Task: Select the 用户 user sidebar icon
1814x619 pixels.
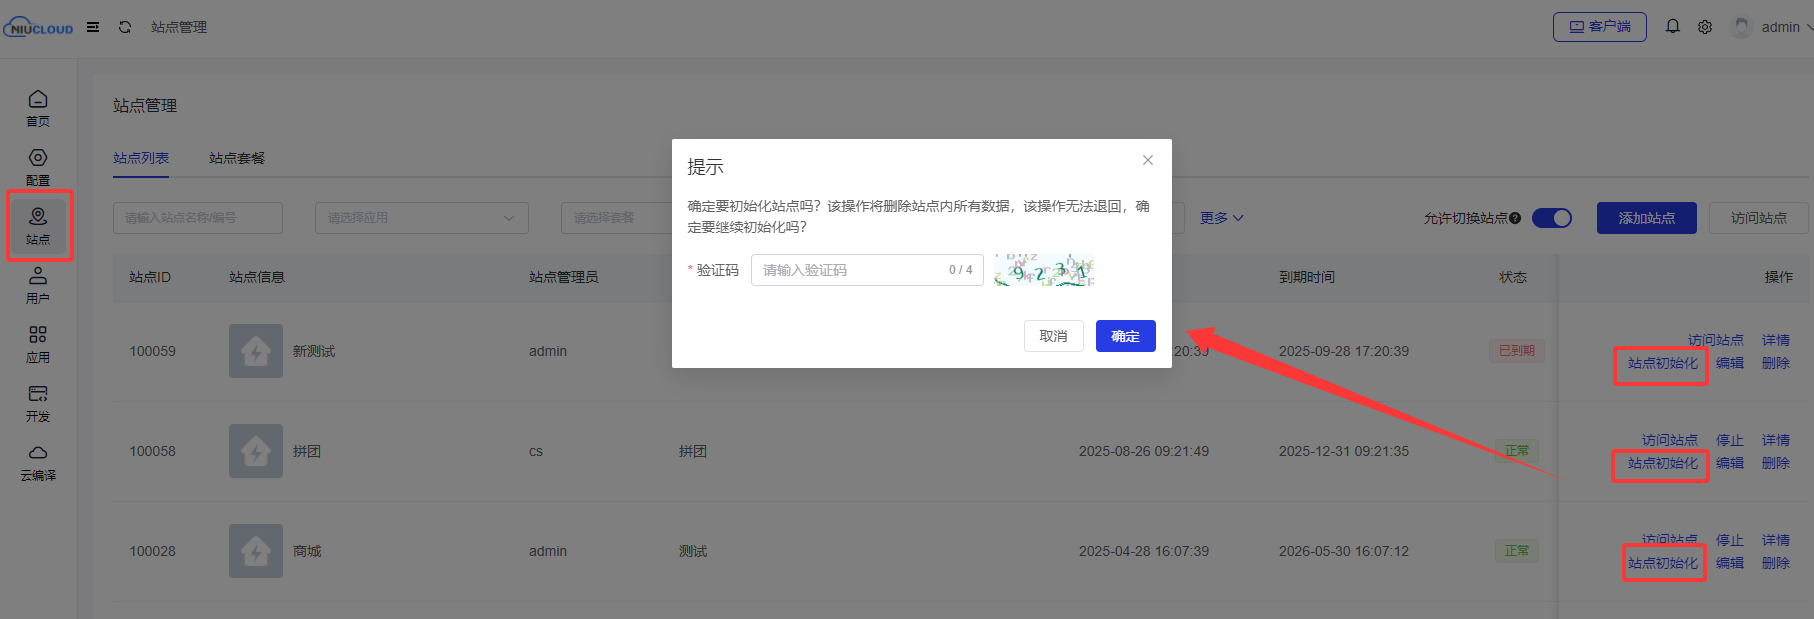Action: click(x=38, y=284)
